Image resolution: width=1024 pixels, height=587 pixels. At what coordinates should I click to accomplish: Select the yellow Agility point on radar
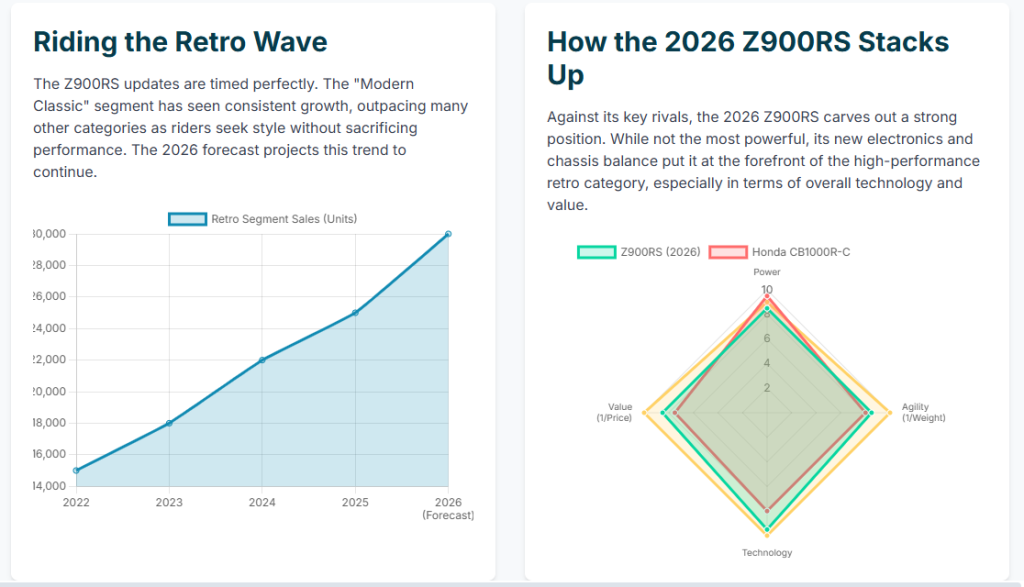(888, 413)
